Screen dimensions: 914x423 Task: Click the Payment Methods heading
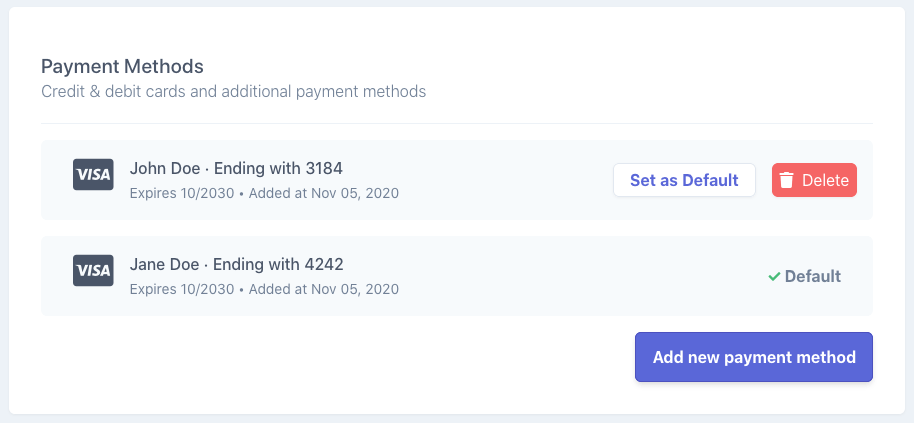pos(122,67)
